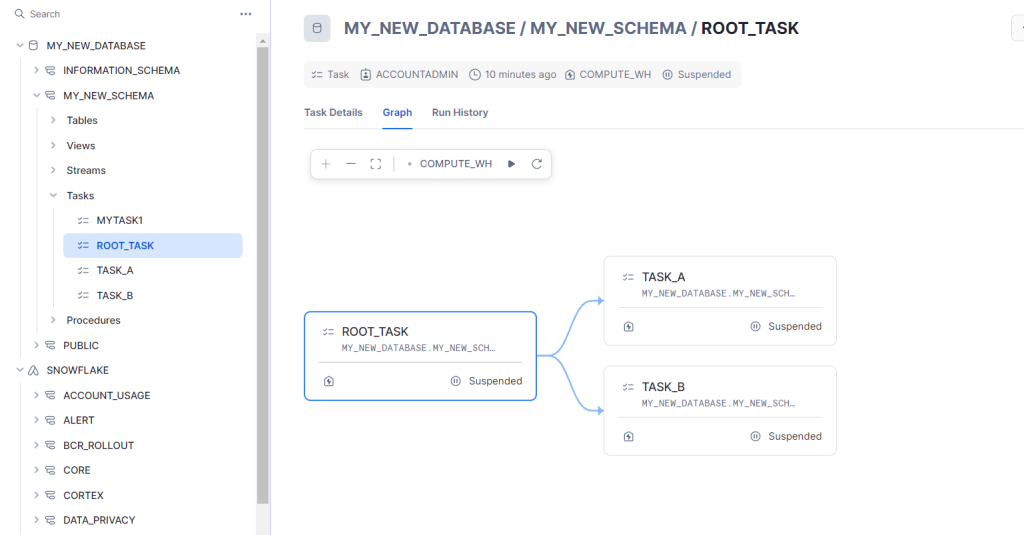Click the database icon beside page title
This screenshot has height=535, width=1024.
point(317,28)
